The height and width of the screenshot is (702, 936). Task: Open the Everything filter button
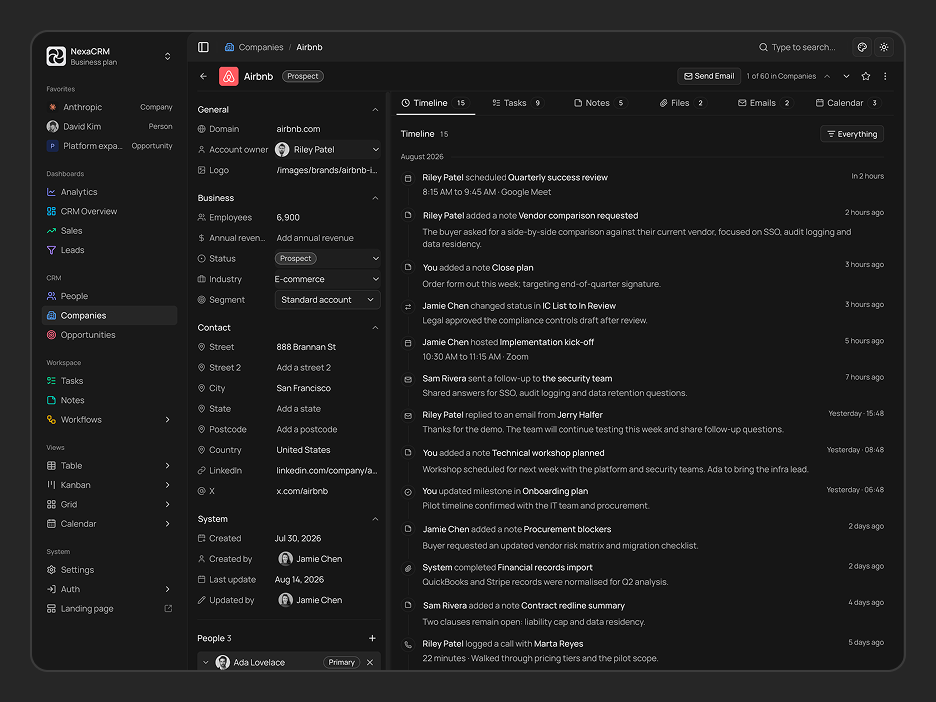(852, 134)
